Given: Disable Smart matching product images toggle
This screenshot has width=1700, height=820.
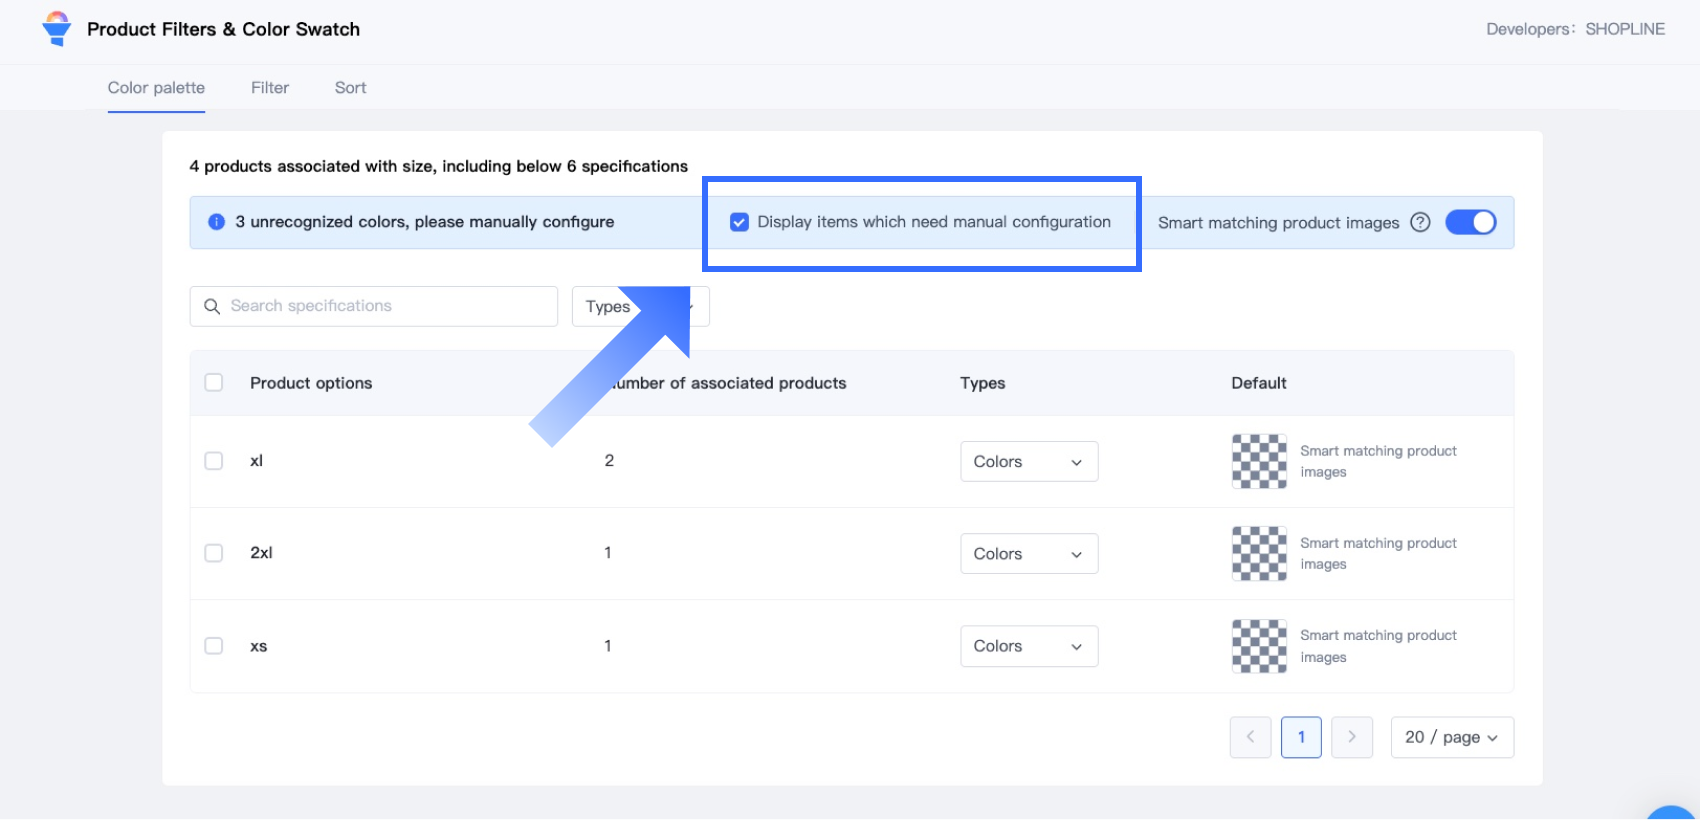Looking at the screenshot, I should click(x=1470, y=222).
